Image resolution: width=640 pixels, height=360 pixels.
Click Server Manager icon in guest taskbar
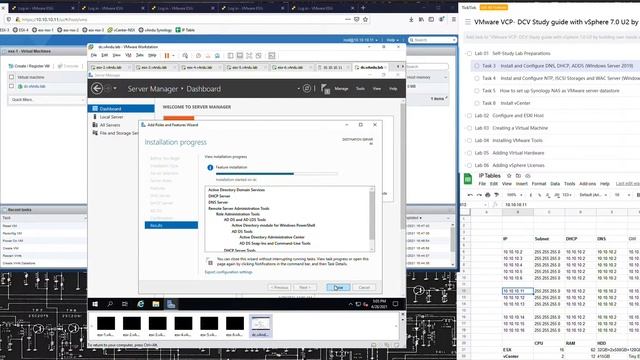point(171,304)
